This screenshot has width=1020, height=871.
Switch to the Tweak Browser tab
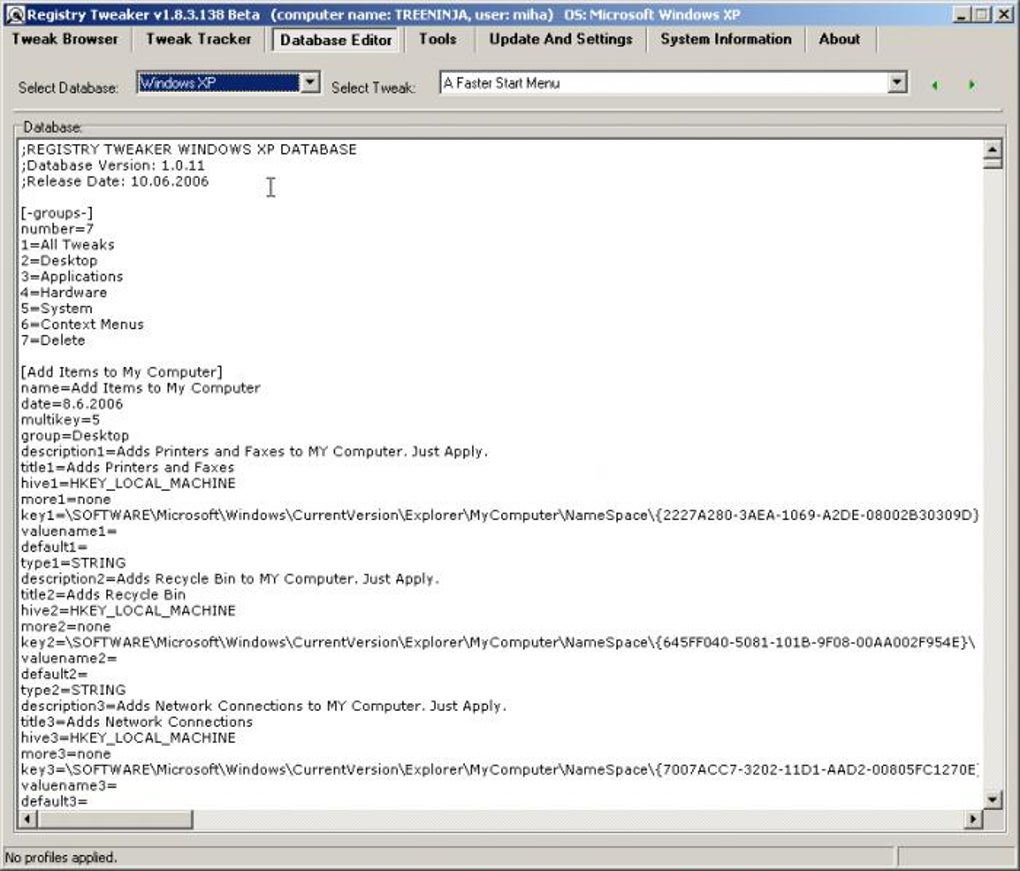coord(65,39)
